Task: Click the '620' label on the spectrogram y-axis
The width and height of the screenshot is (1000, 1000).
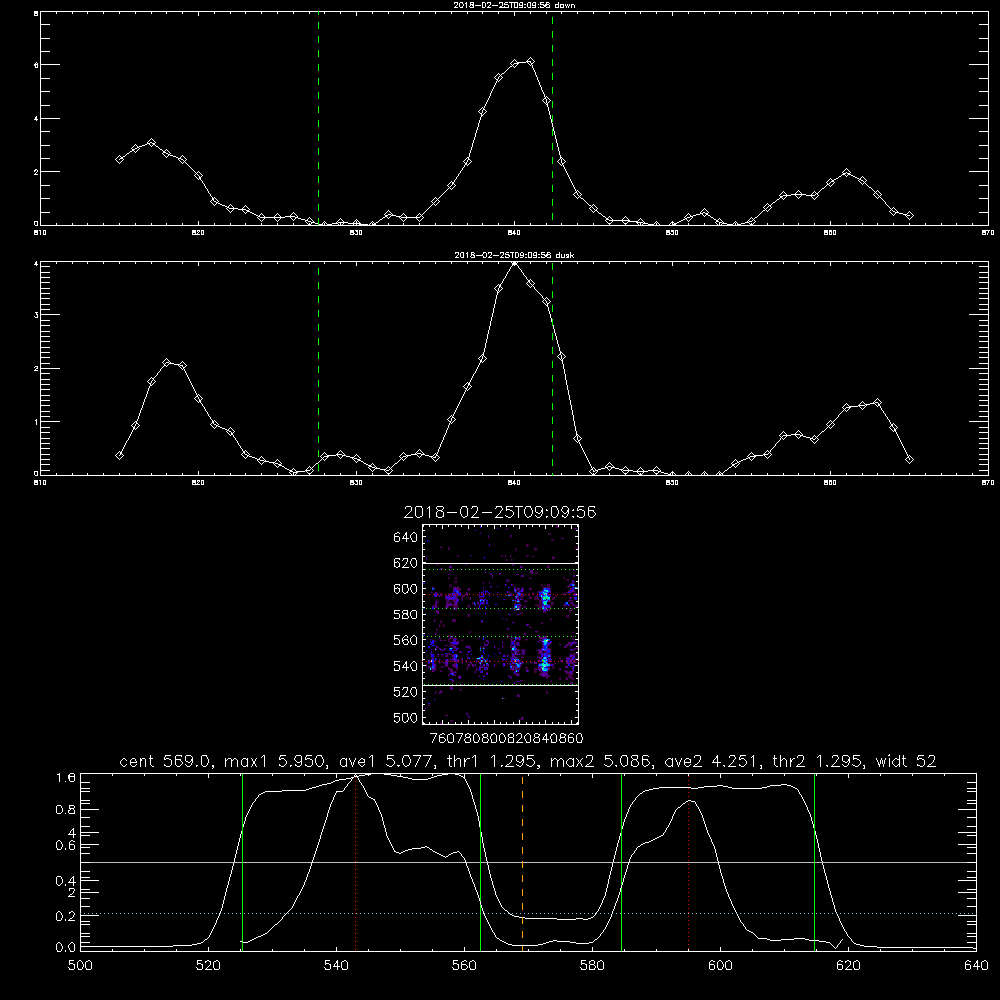Action: tap(406, 563)
